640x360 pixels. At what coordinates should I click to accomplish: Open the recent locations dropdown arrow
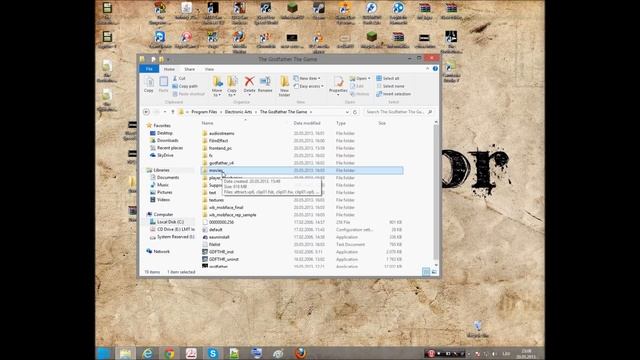pyautogui.click(x=165, y=112)
